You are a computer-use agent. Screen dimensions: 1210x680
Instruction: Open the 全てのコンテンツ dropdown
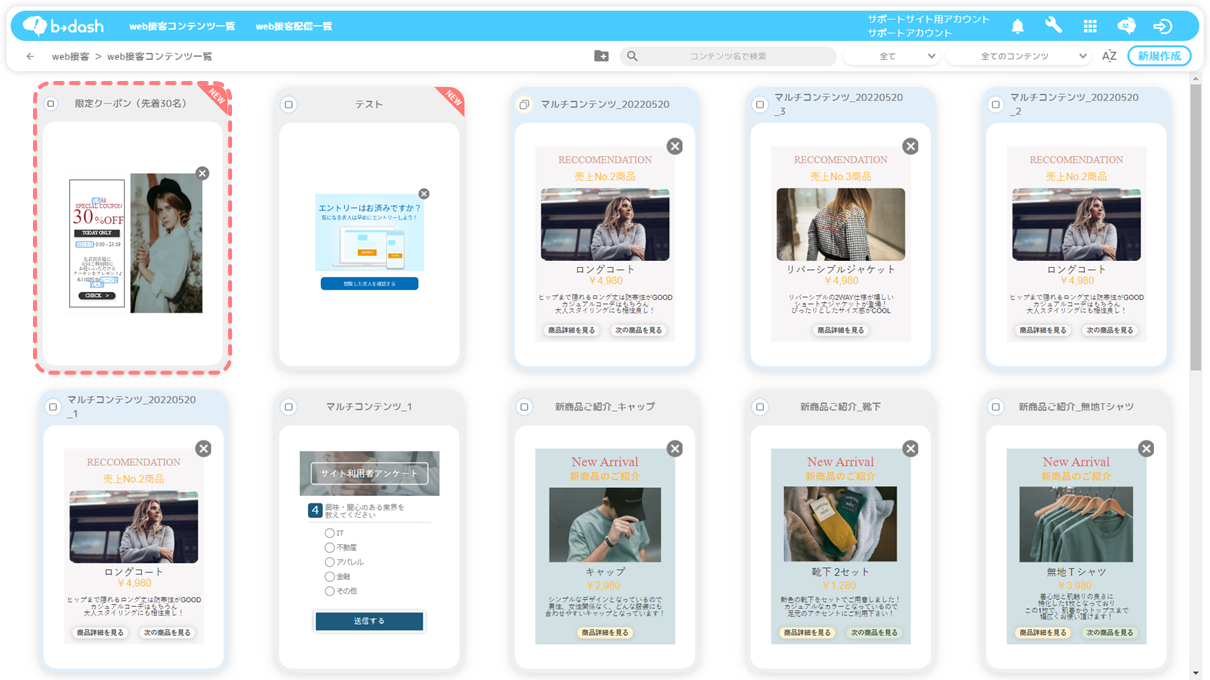pyautogui.click(x=1019, y=56)
